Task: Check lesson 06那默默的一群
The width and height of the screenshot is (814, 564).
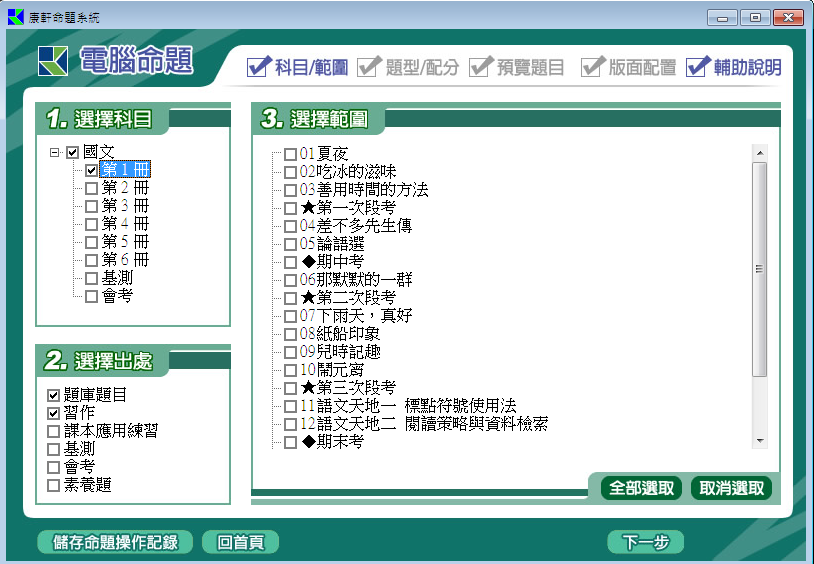Action: tap(290, 280)
